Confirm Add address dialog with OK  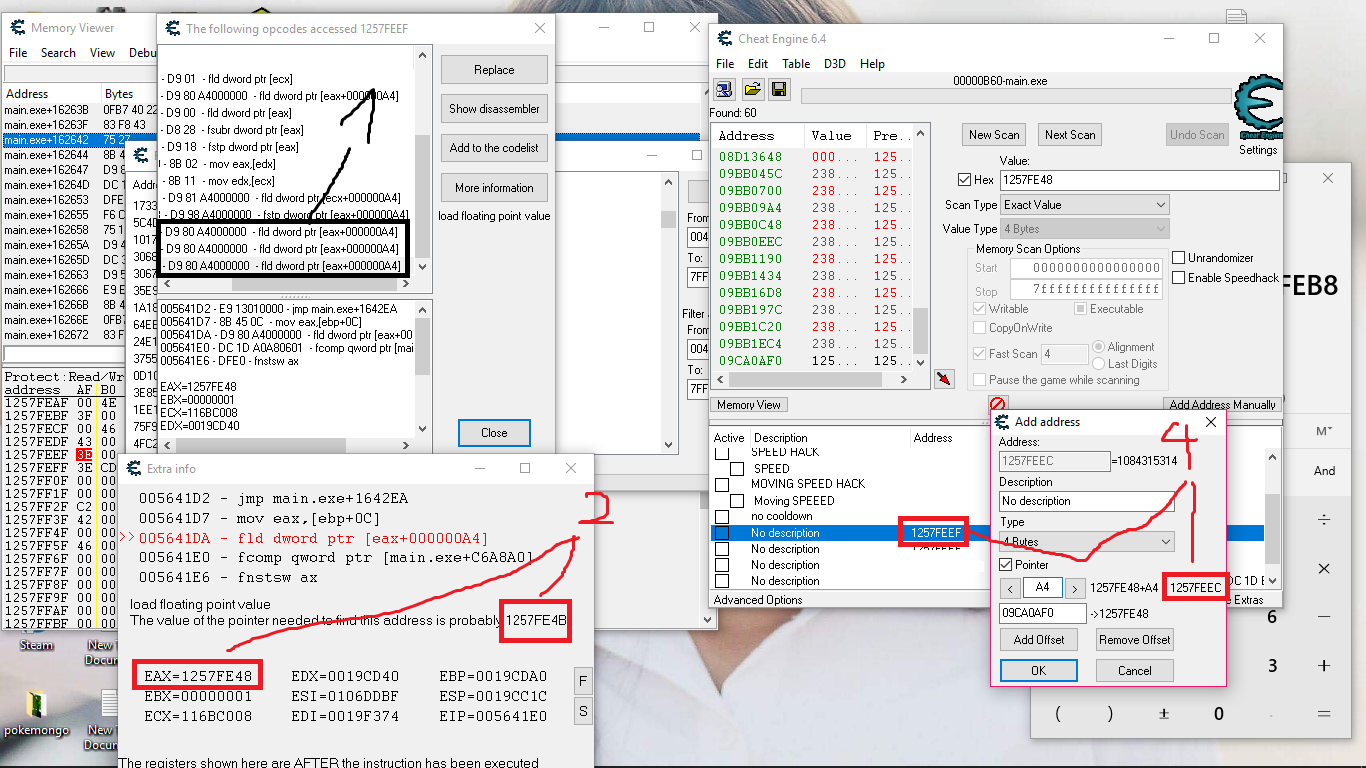click(x=1039, y=671)
